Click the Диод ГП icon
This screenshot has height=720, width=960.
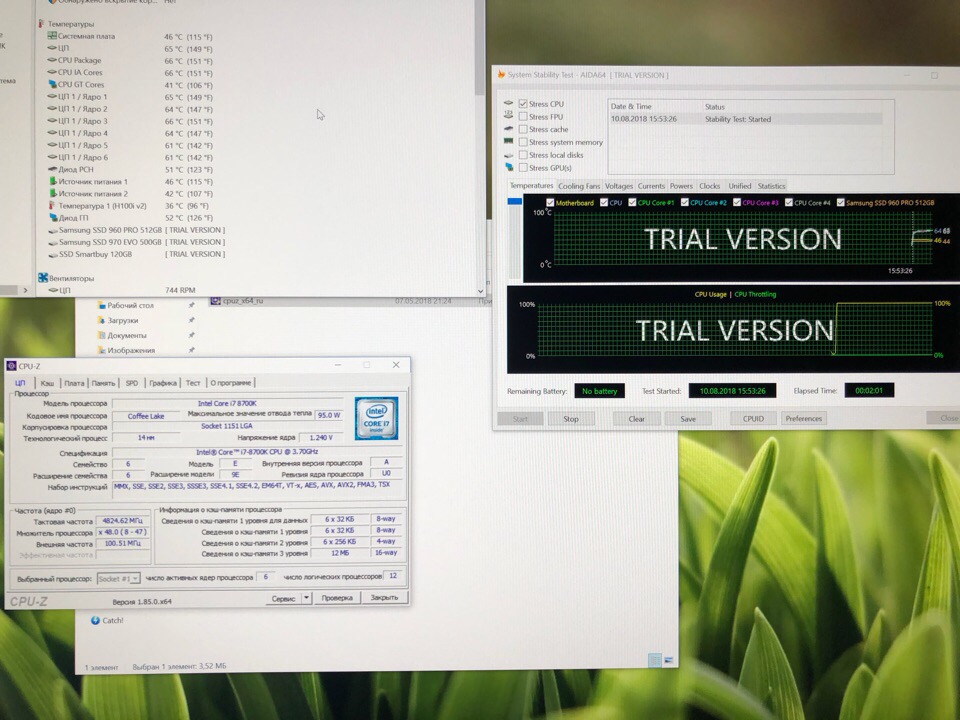pos(53,218)
